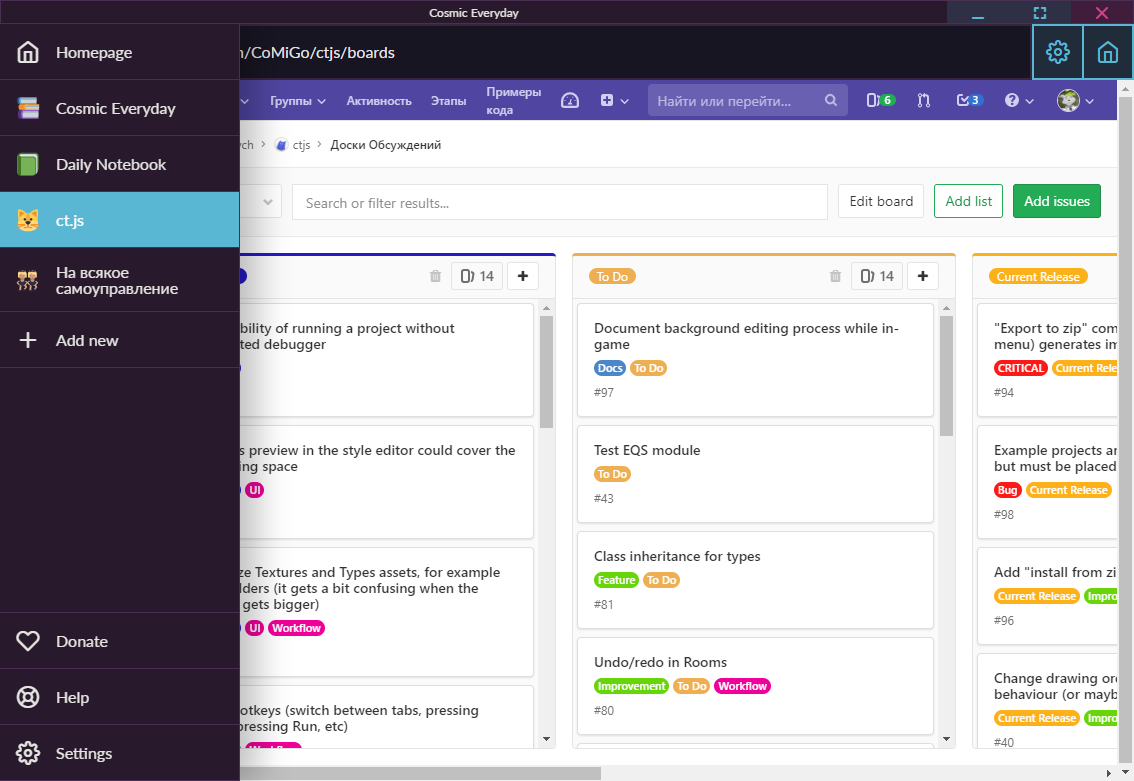Open the new item plus dropdown
Screen dimensions: 1134x781
(x=614, y=101)
